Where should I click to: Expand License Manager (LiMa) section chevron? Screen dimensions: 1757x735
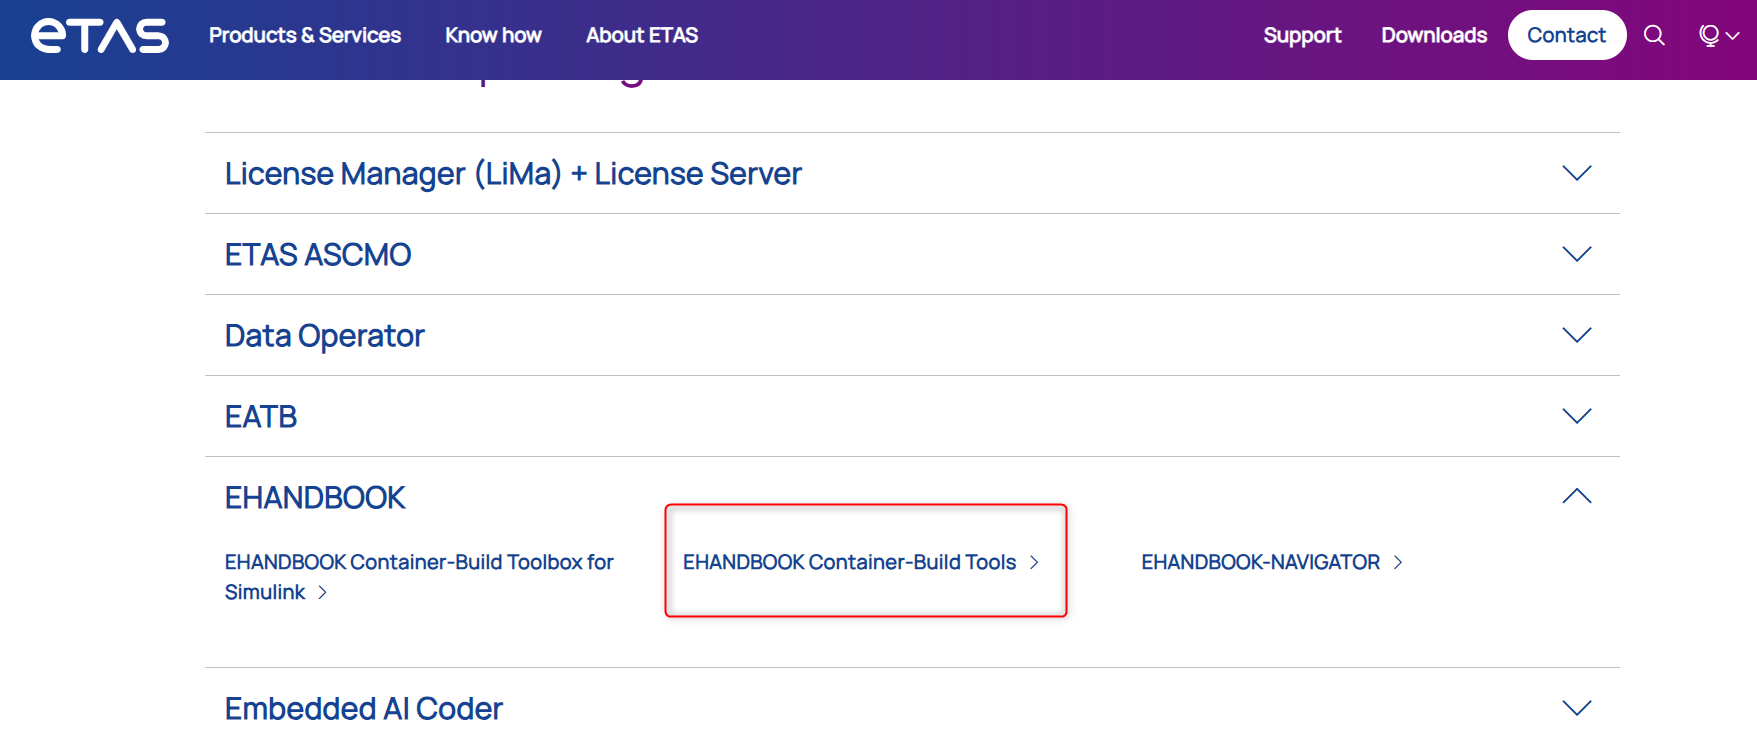[1577, 173]
